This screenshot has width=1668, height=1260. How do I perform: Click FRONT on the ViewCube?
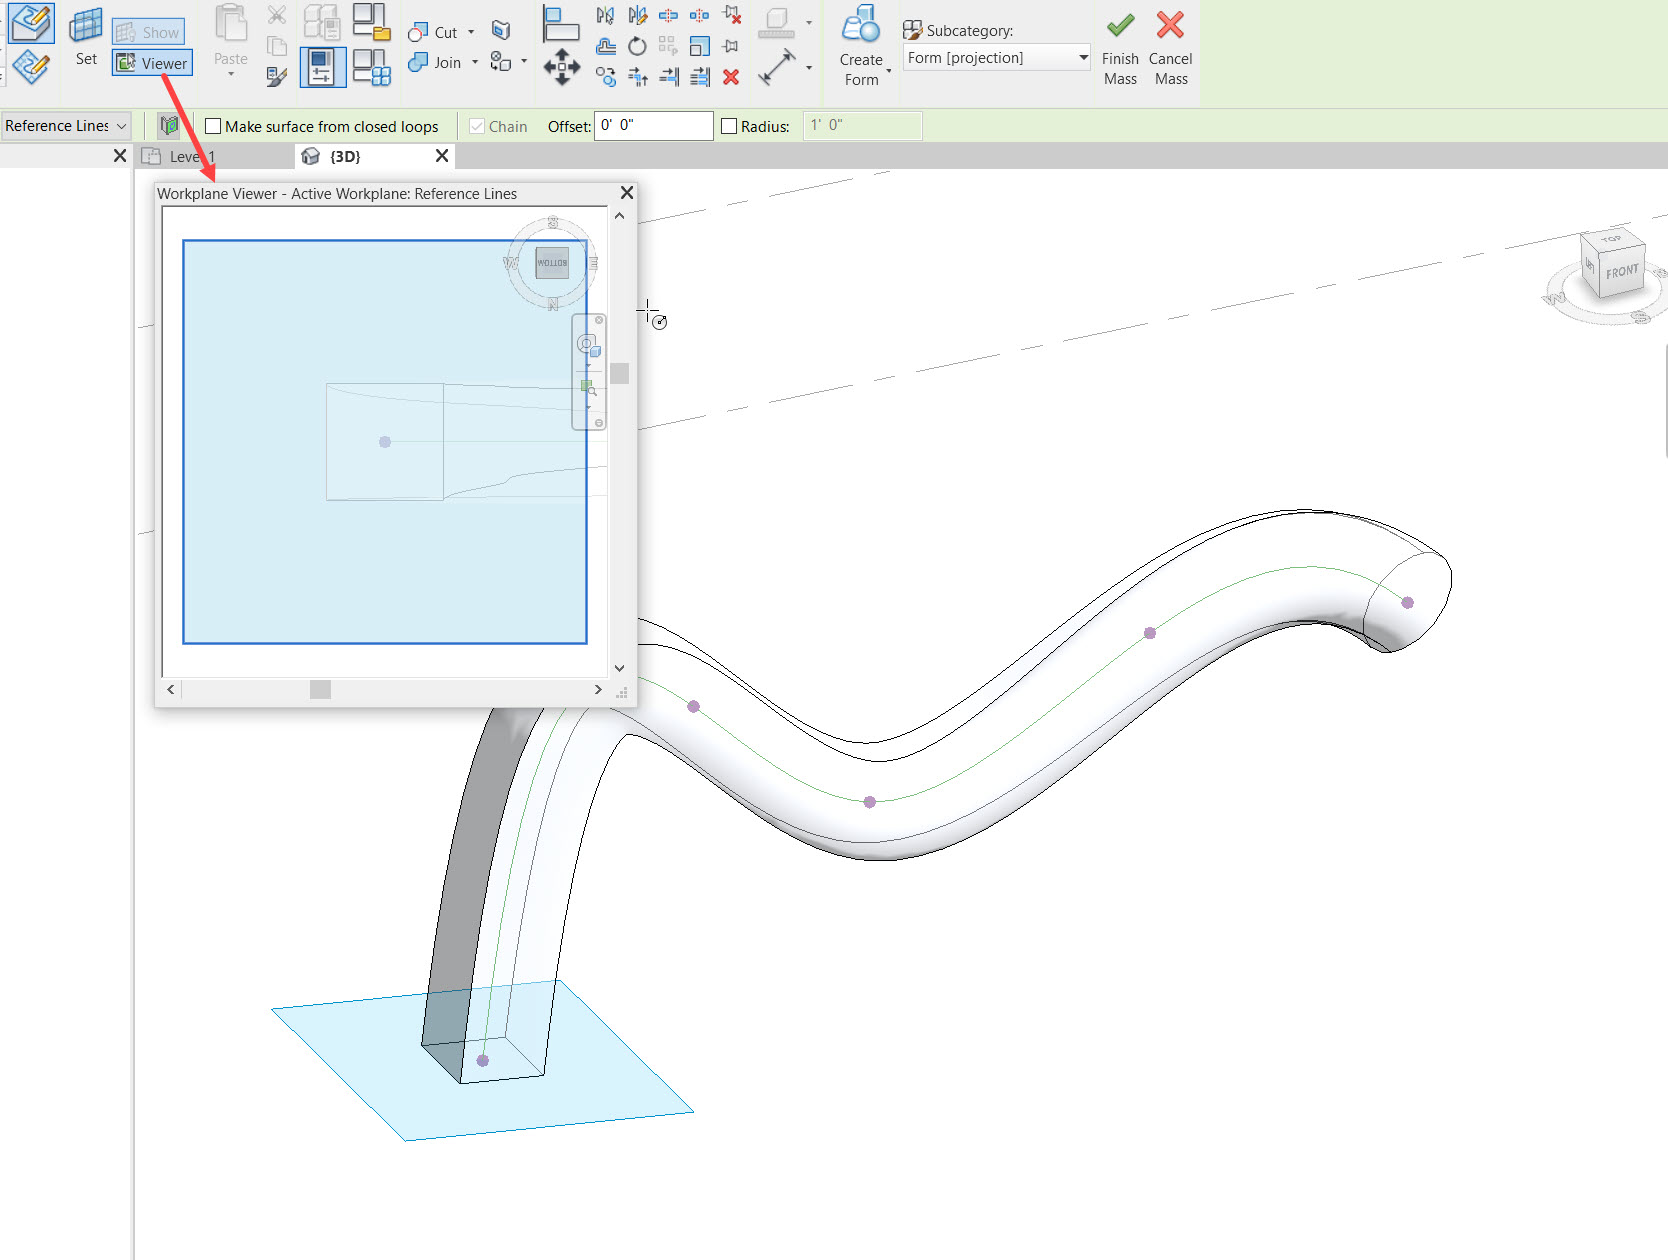1620,270
